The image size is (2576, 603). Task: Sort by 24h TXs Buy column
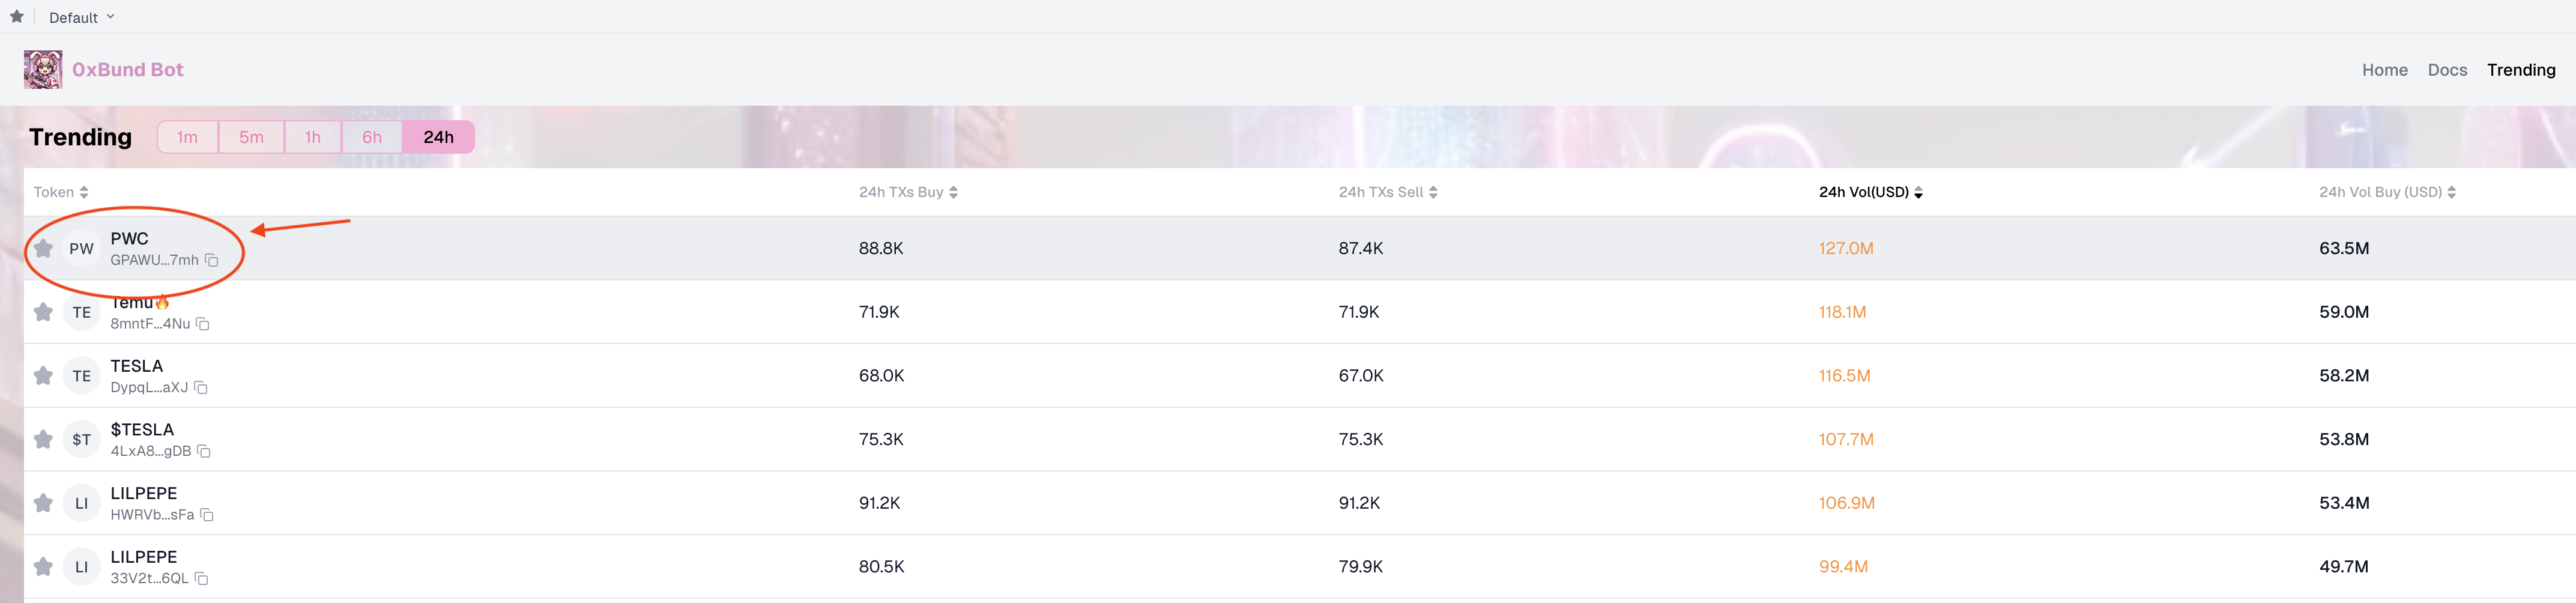pos(907,192)
